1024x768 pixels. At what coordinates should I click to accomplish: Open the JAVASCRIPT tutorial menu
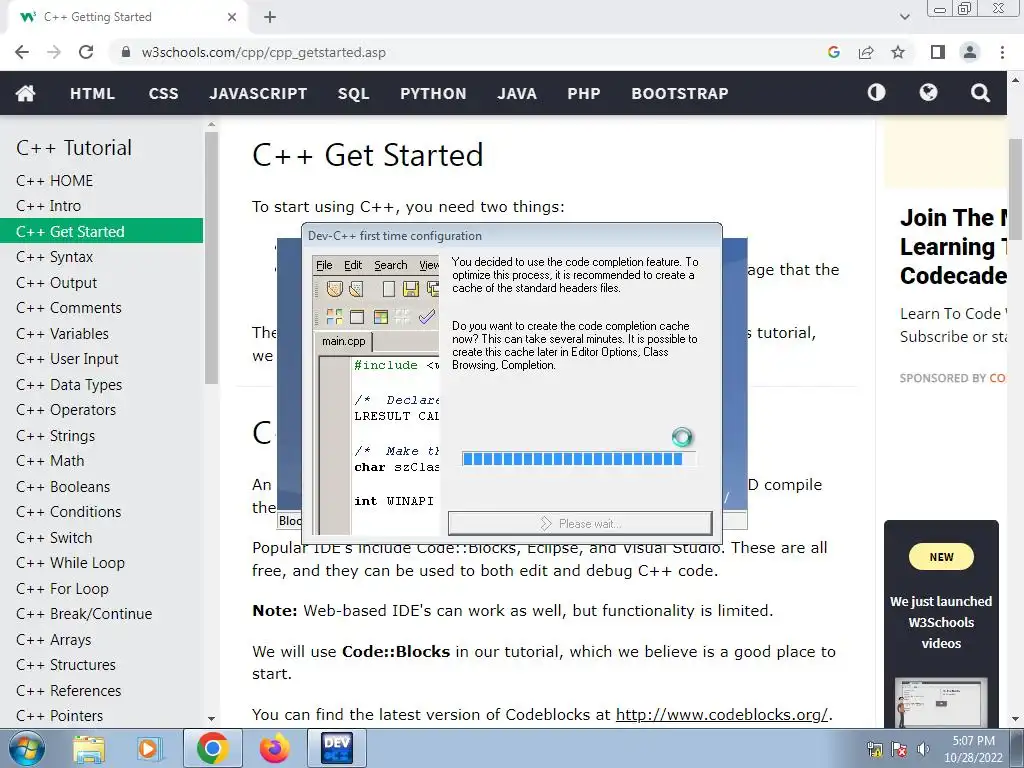pos(258,93)
